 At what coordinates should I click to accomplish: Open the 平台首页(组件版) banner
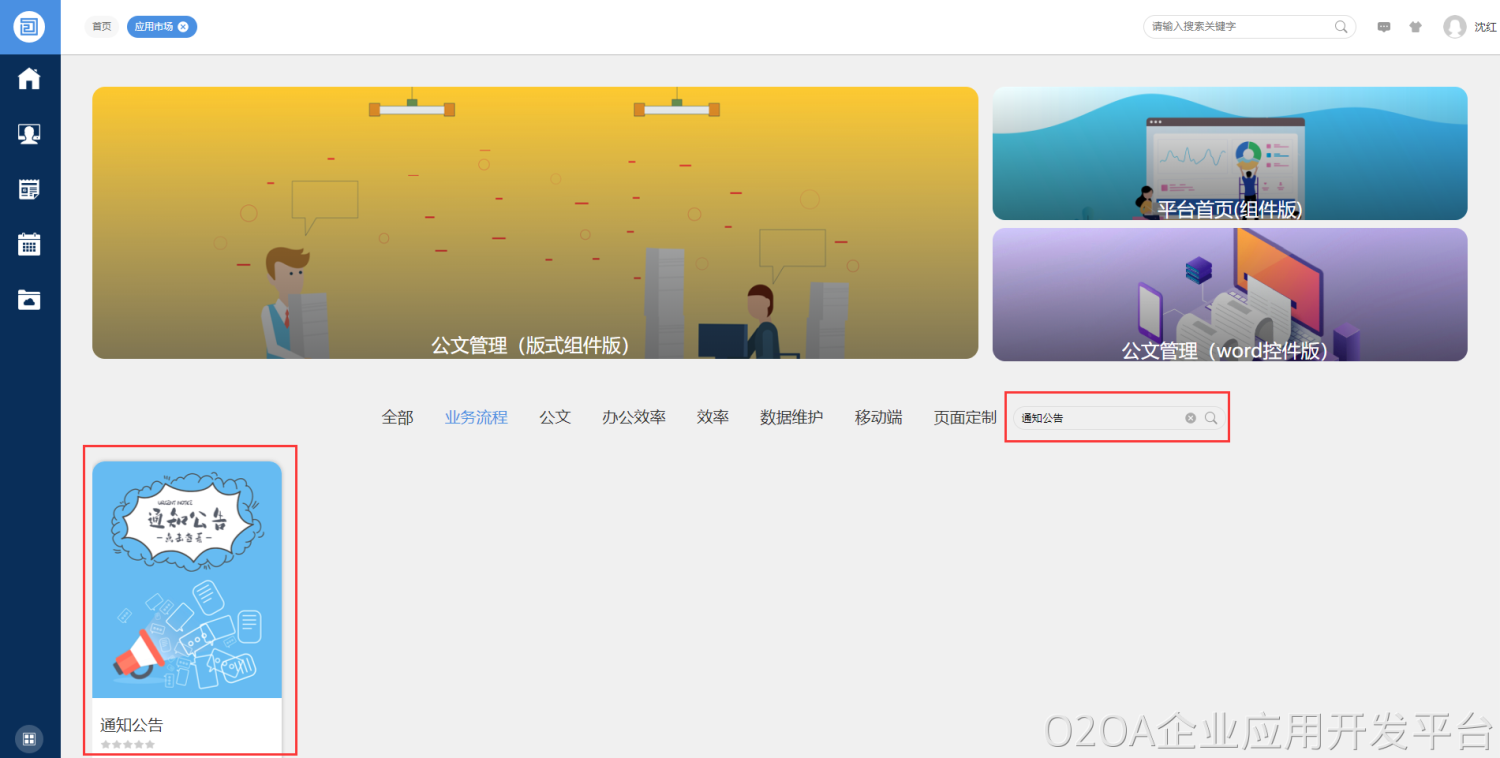[x=1229, y=153]
